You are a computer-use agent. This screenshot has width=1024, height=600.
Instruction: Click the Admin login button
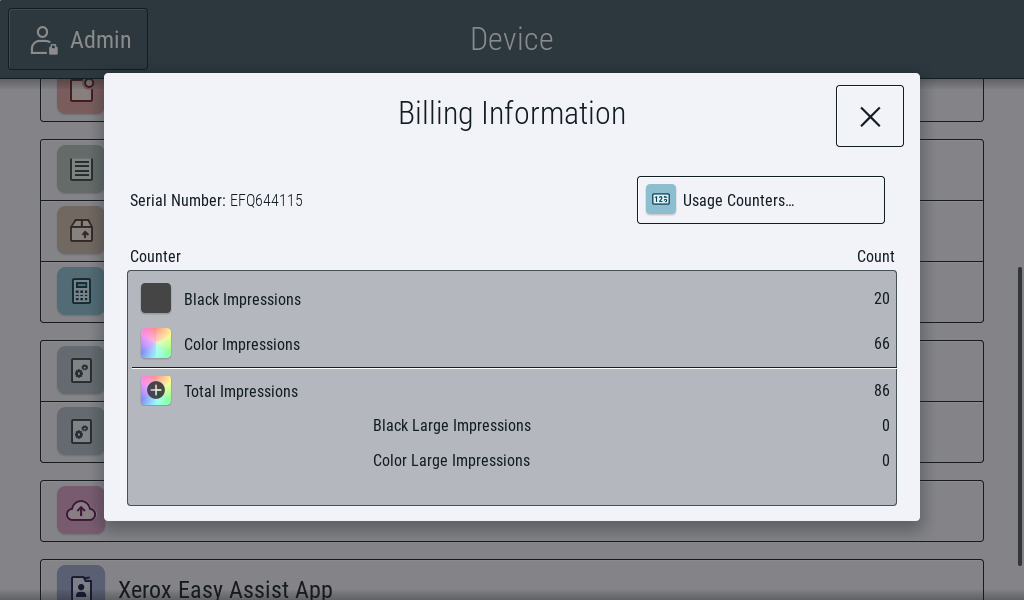(x=77, y=39)
